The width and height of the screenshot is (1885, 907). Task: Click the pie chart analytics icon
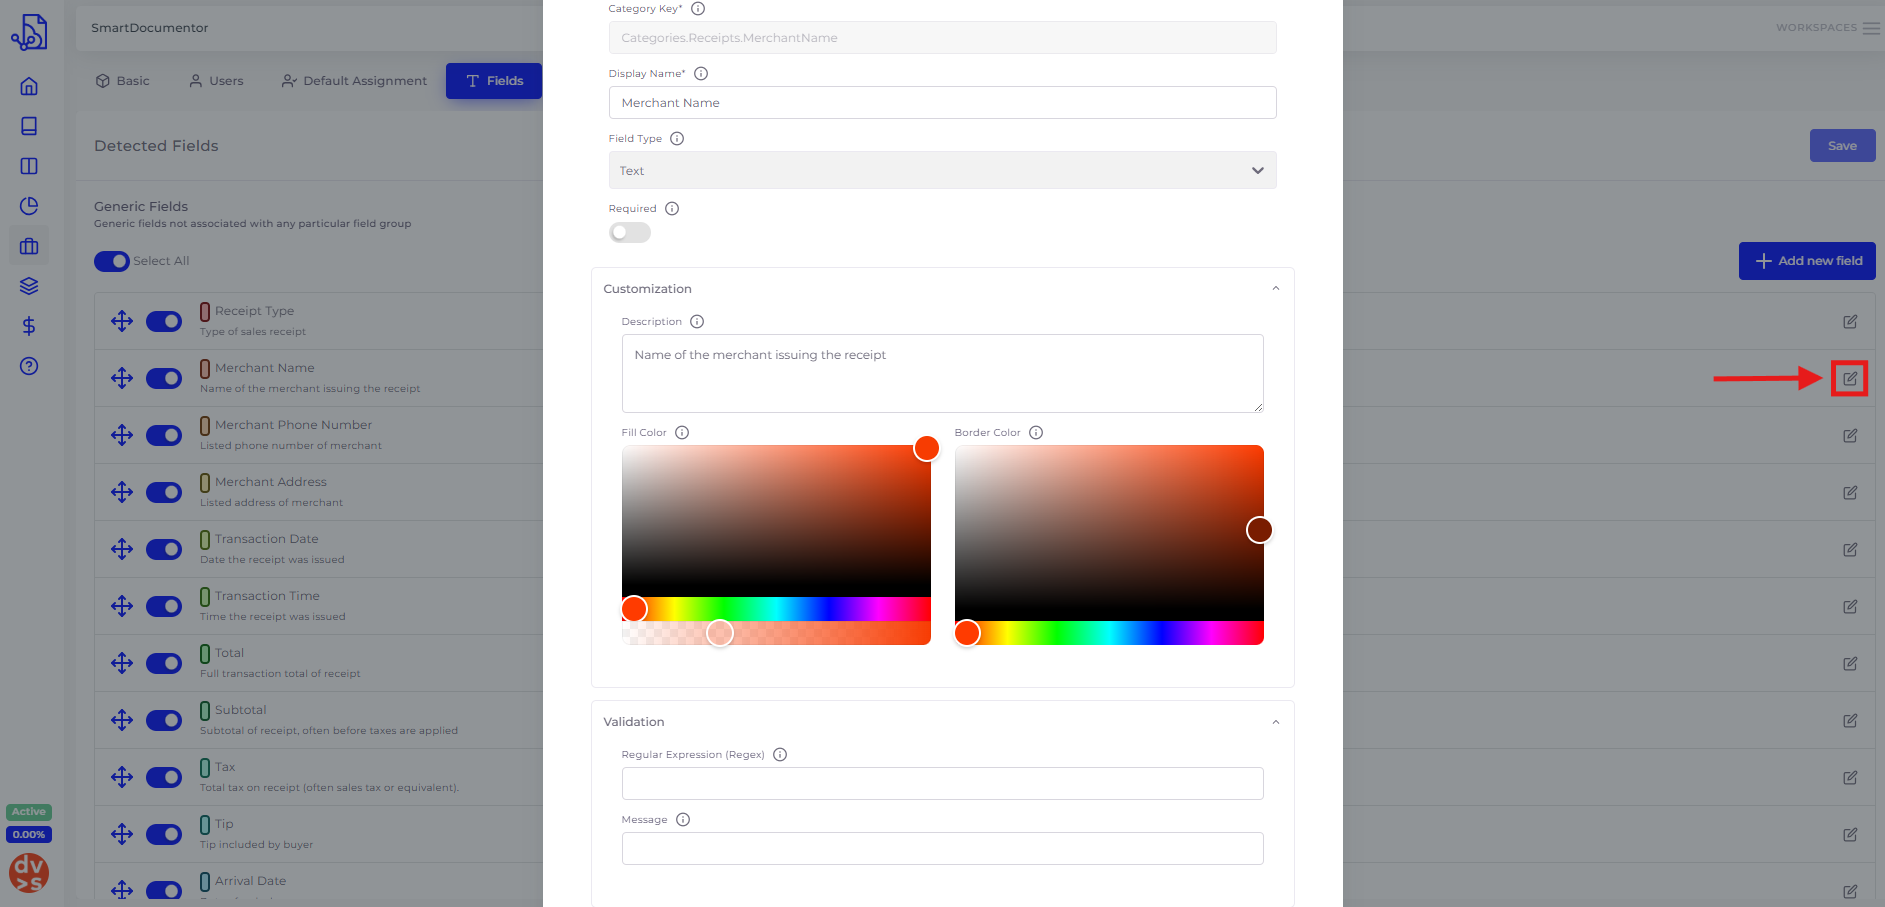(29, 206)
